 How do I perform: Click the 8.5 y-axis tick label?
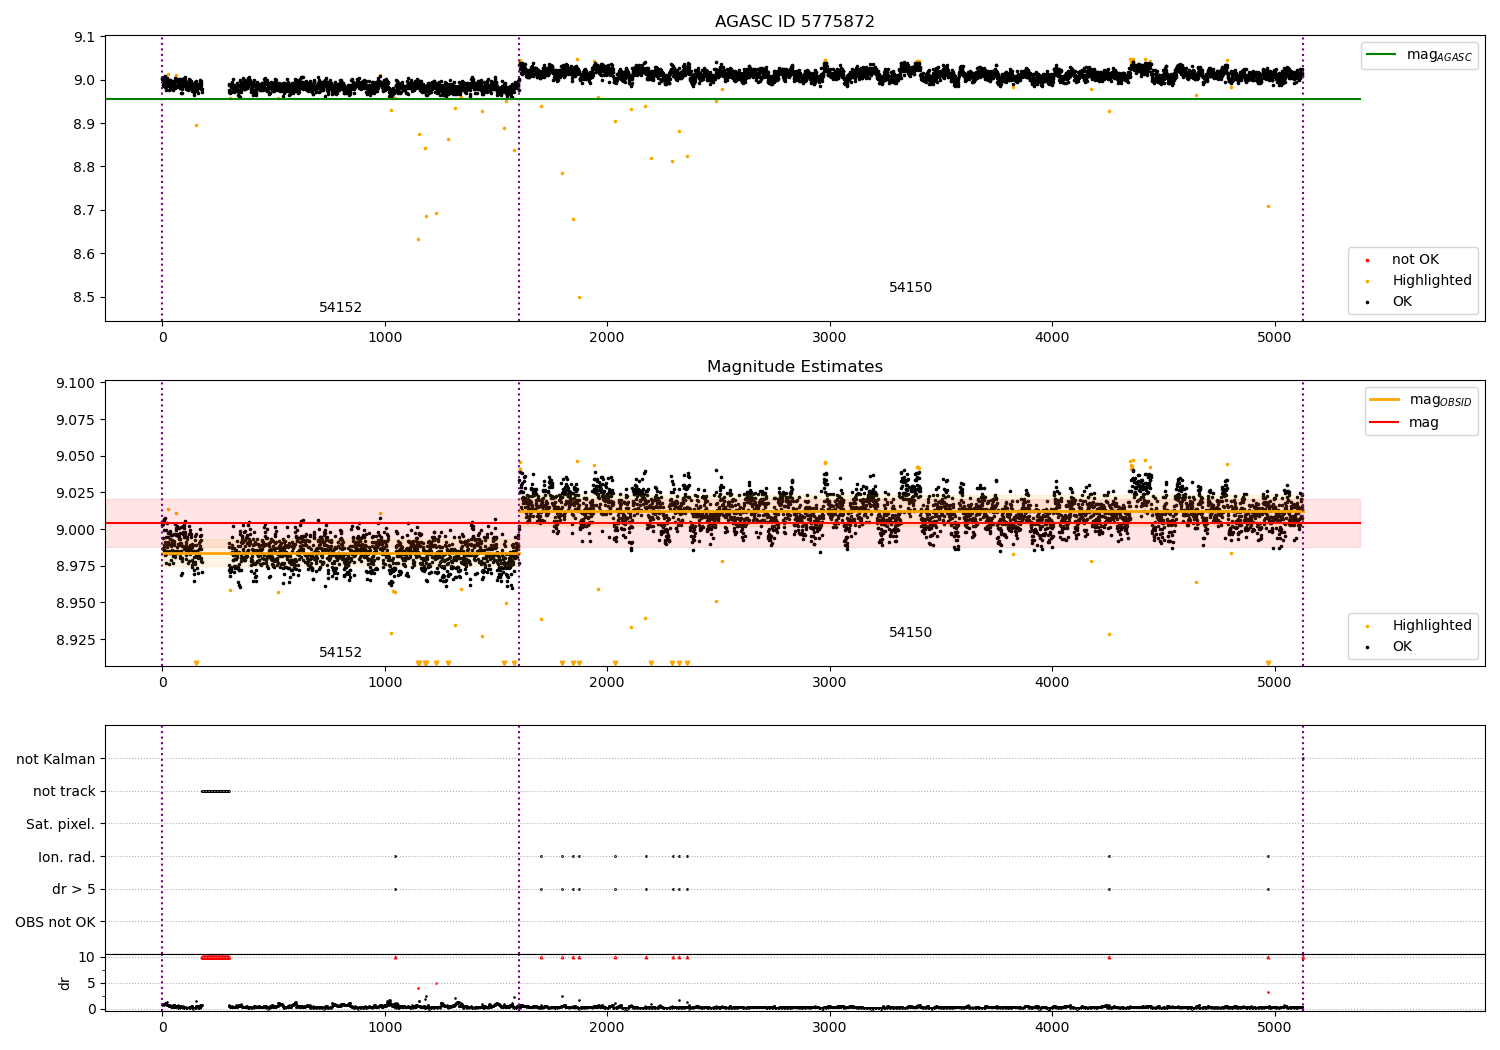point(86,298)
